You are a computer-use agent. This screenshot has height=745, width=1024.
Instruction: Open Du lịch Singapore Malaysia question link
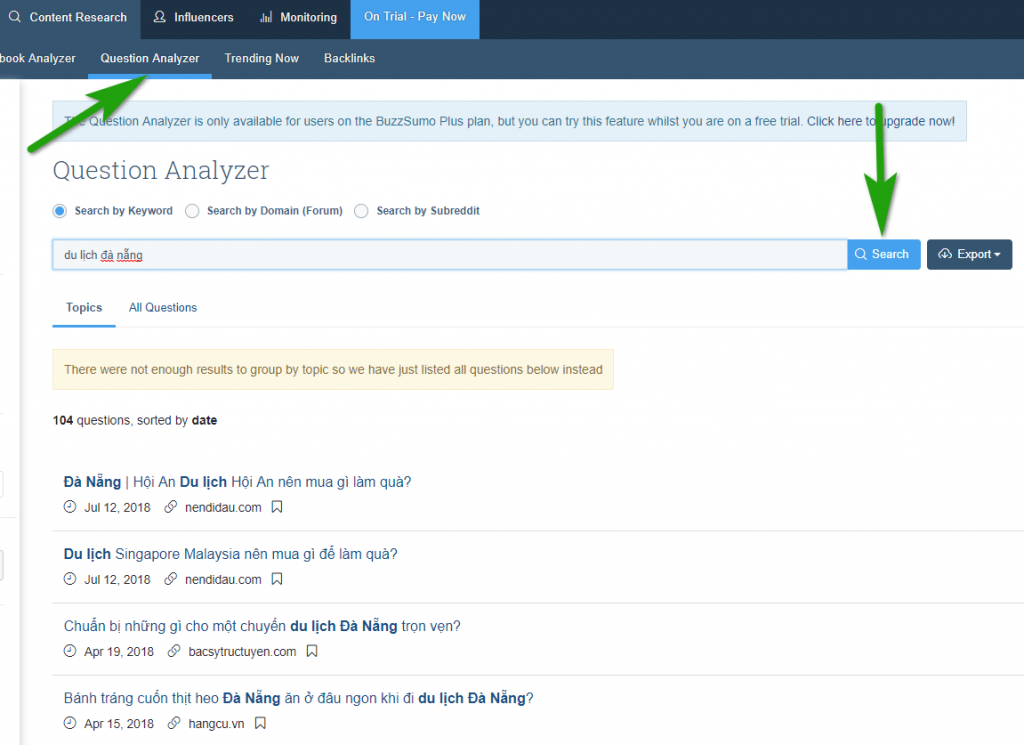(231, 554)
